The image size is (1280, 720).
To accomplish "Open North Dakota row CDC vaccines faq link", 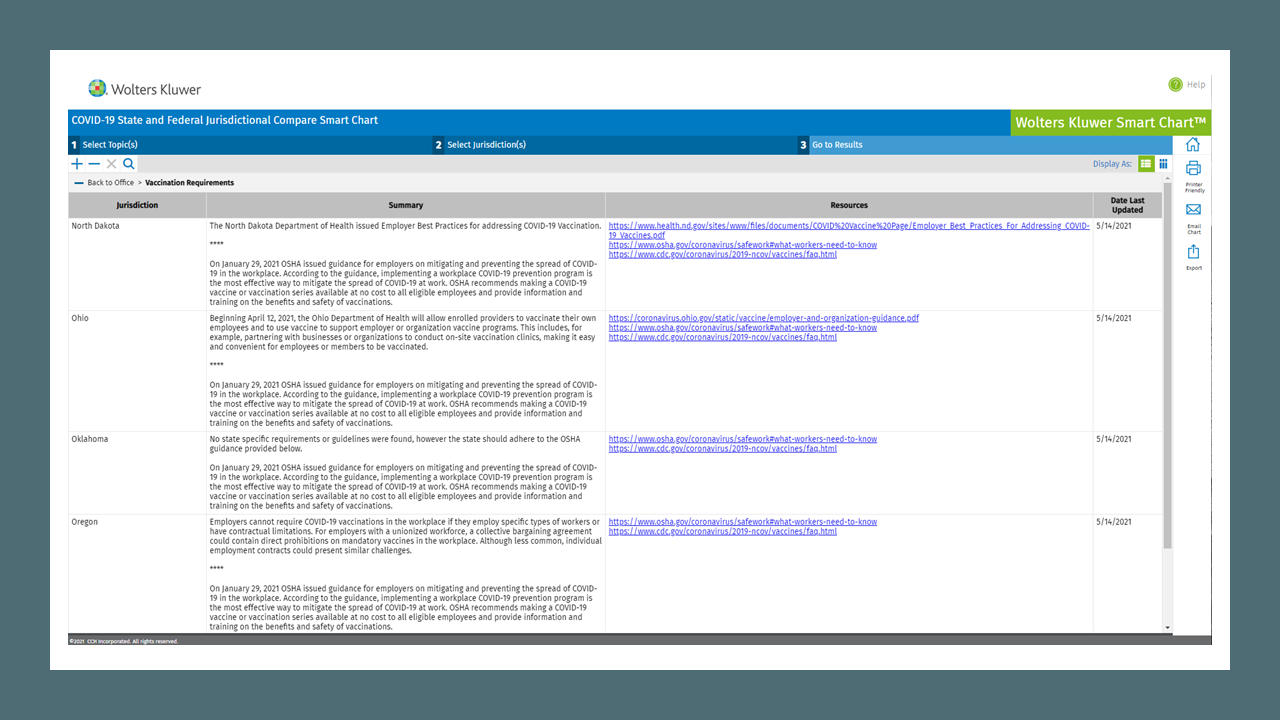I will click(x=722, y=255).
